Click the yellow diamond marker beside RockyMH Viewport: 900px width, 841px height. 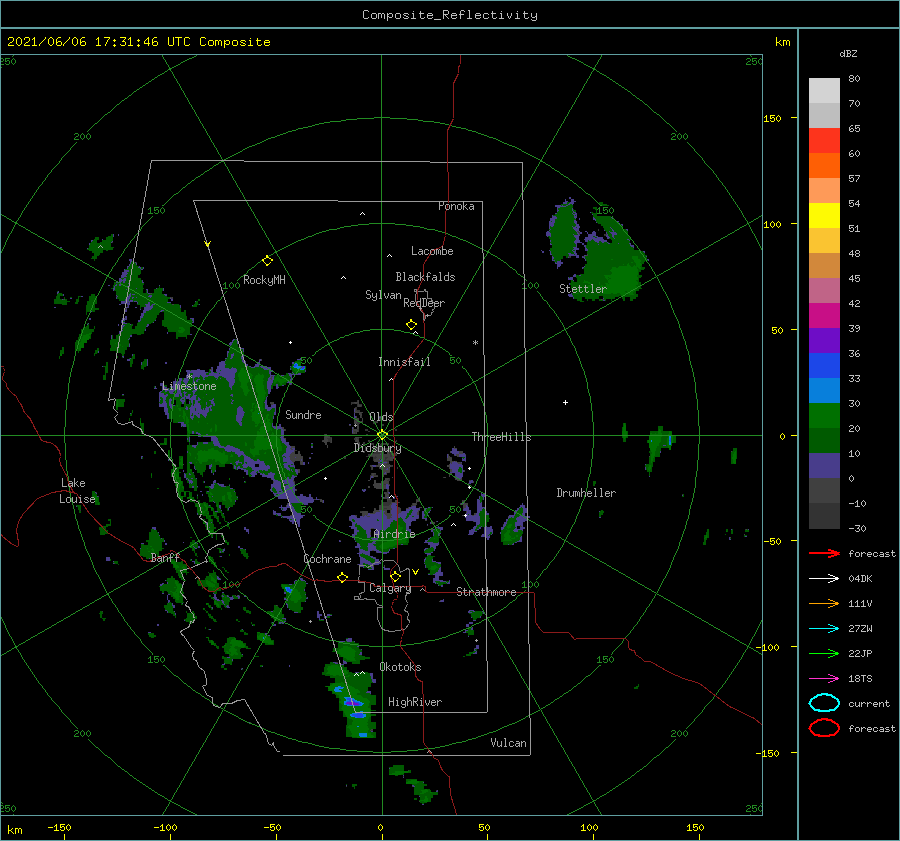(x=267, y=261)
